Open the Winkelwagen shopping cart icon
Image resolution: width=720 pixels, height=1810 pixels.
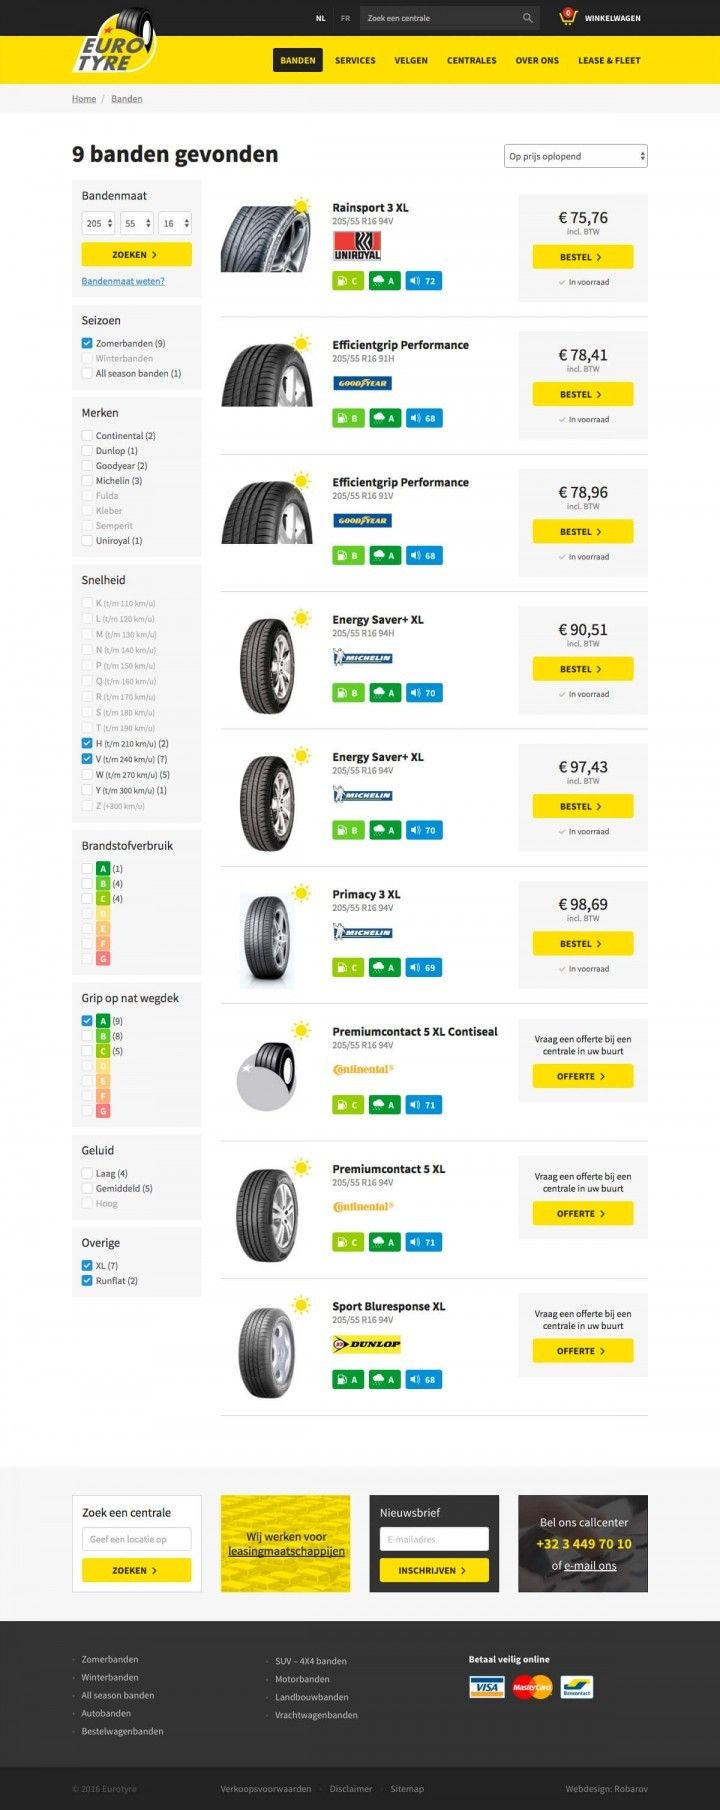(567, 17)
